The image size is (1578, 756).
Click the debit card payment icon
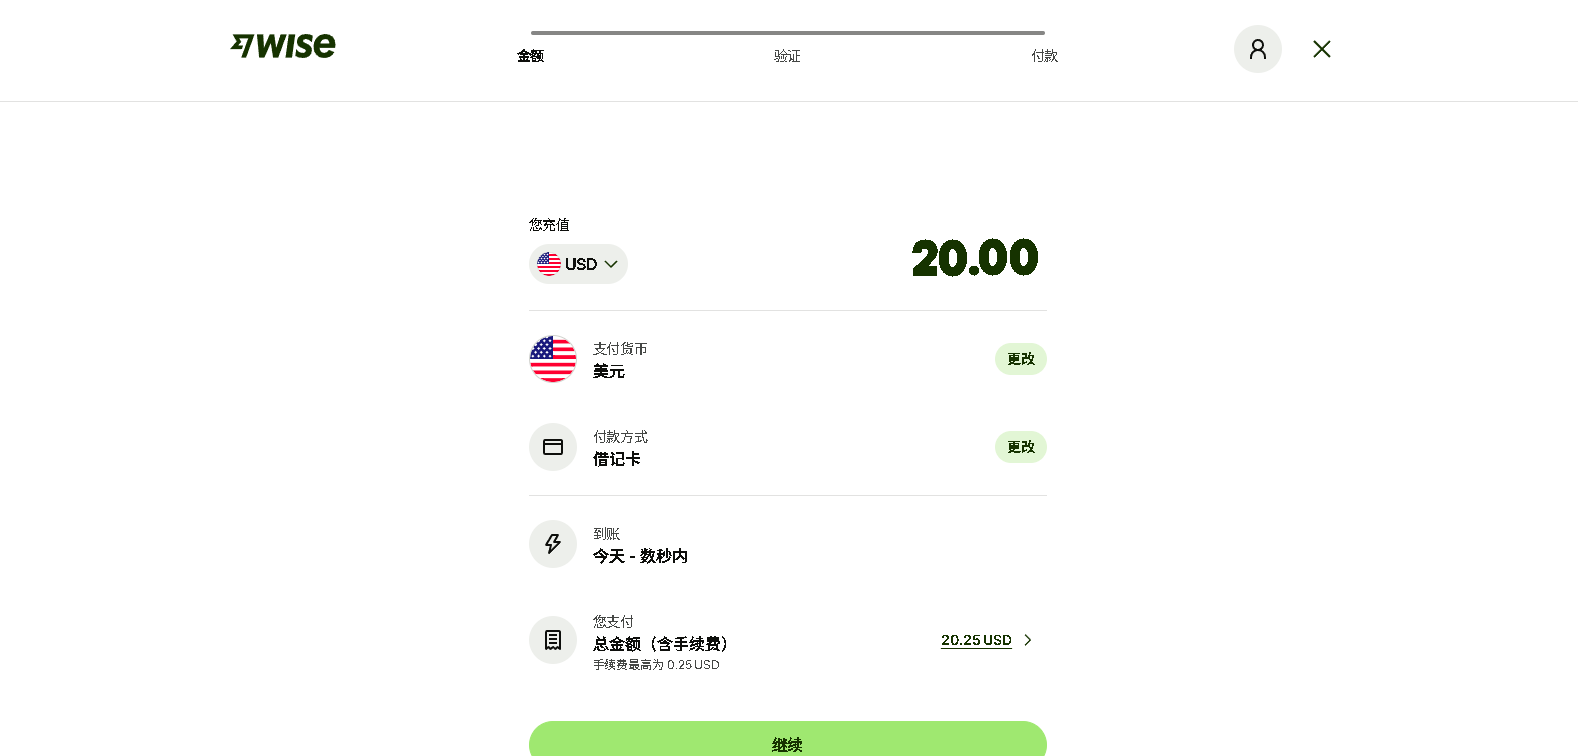pyautogui.click(x=553, y=447)
